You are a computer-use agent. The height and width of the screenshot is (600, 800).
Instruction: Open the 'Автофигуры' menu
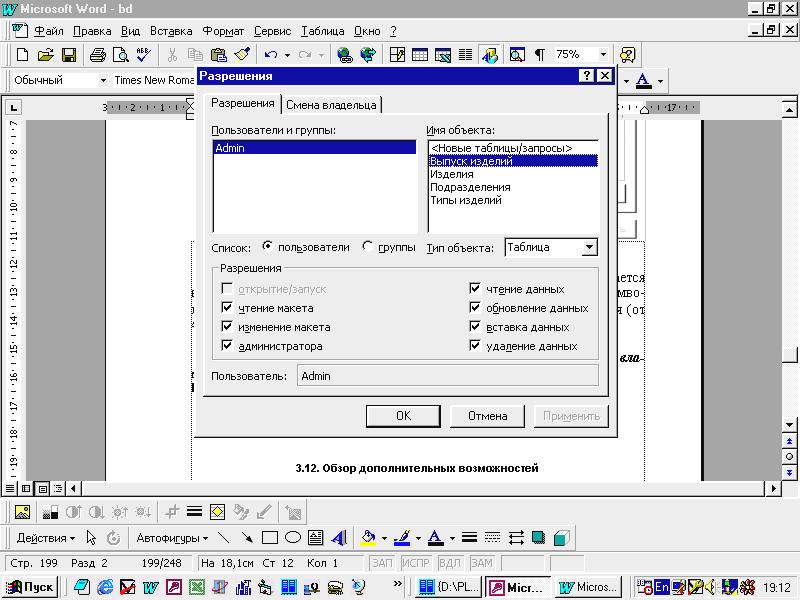tap(172, 538)
